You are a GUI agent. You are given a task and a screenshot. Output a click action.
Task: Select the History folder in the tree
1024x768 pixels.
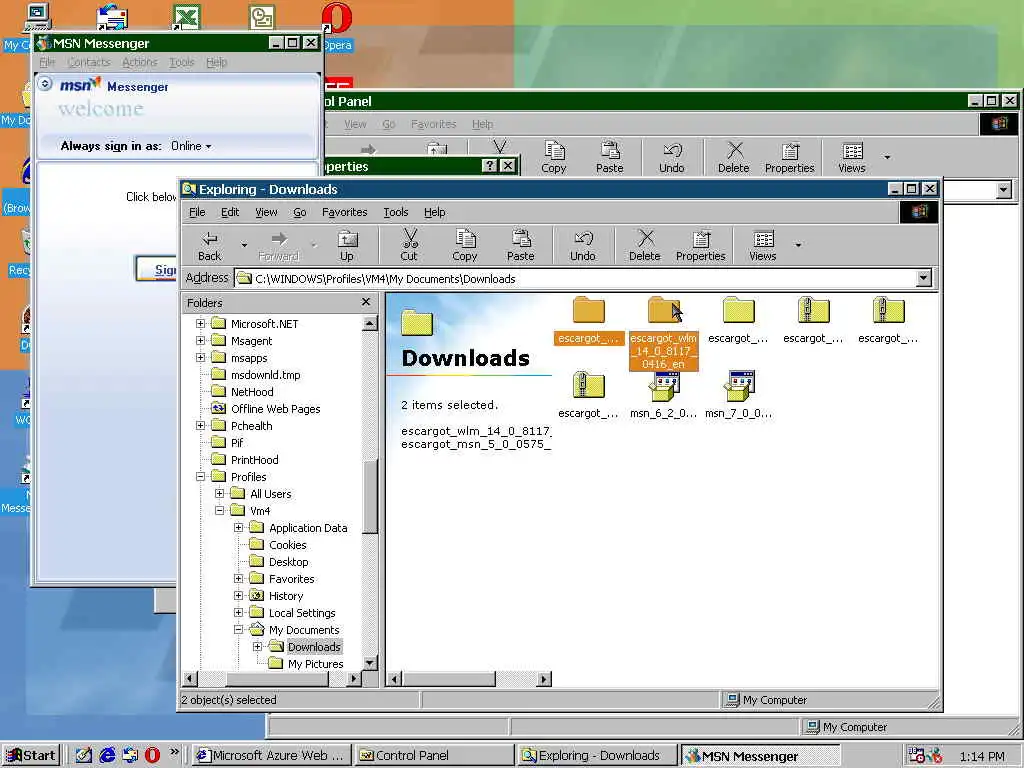click(x=286, y=596)
